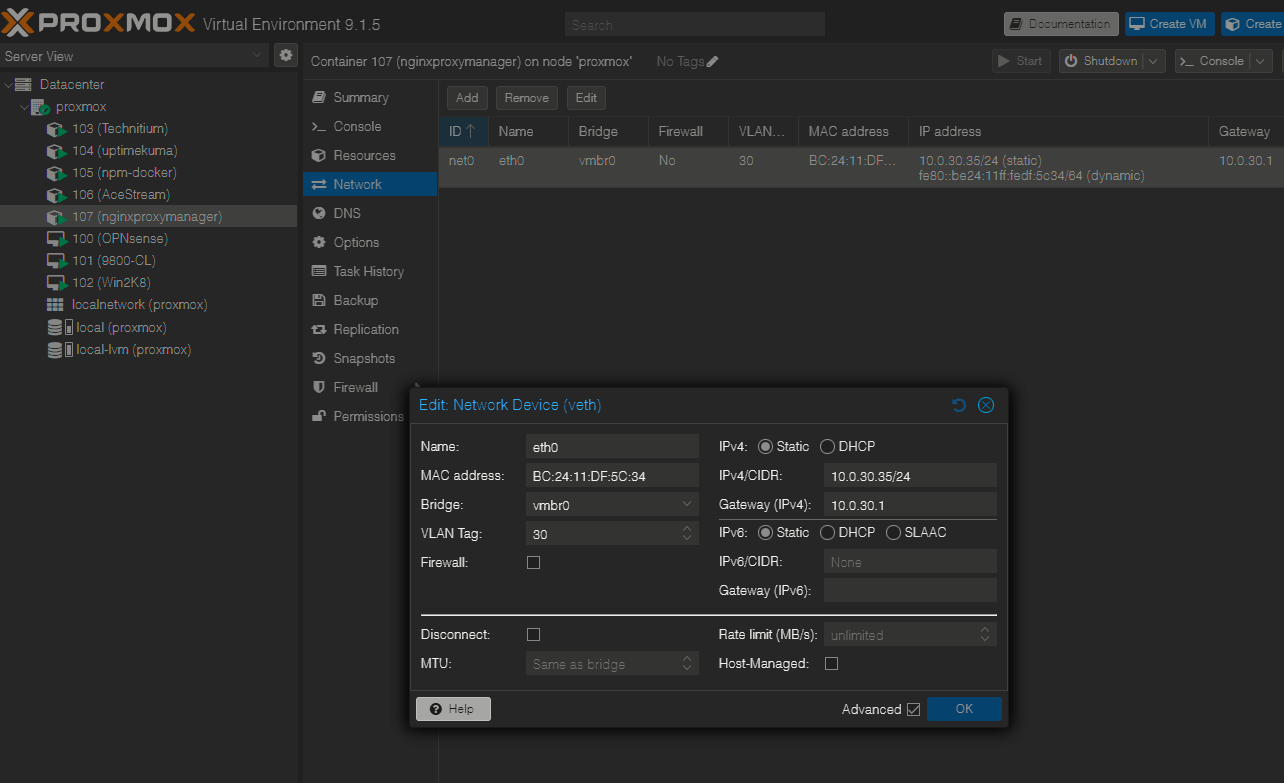Click the Snapshots history icon
The height and width of the screenshot is (783, 1284).
tap(319, 358)
